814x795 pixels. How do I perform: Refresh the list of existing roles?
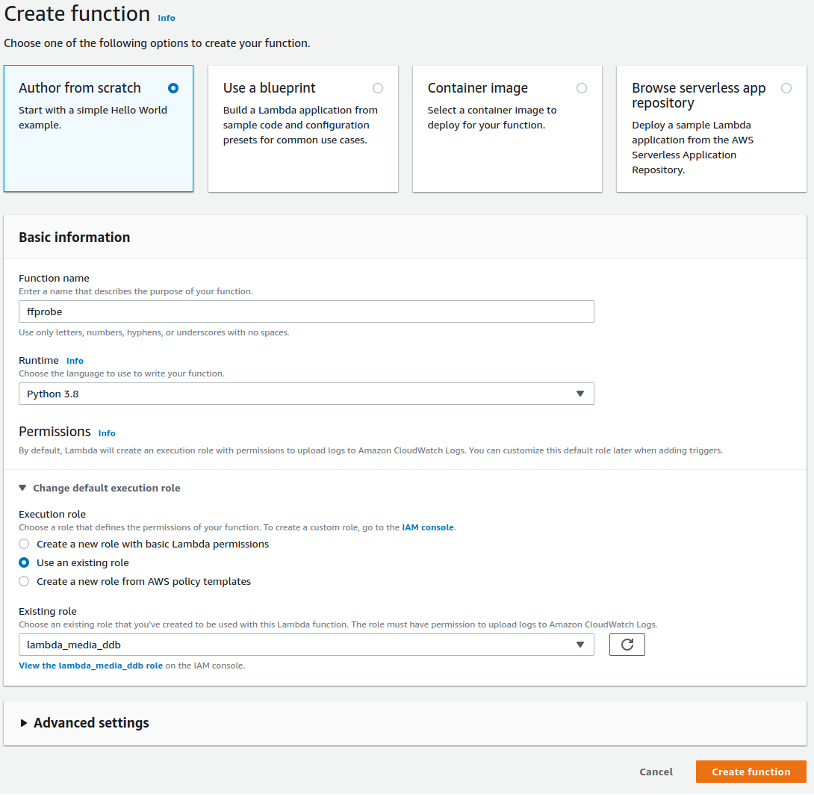[626, 644]
